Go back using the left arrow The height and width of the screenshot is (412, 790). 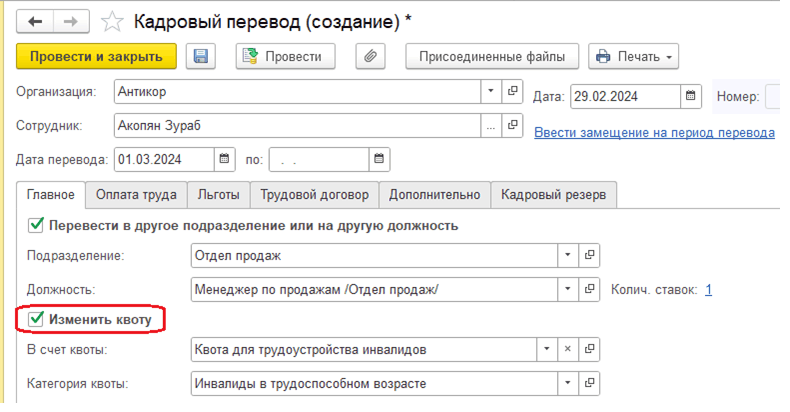click(x=36, y=20)
